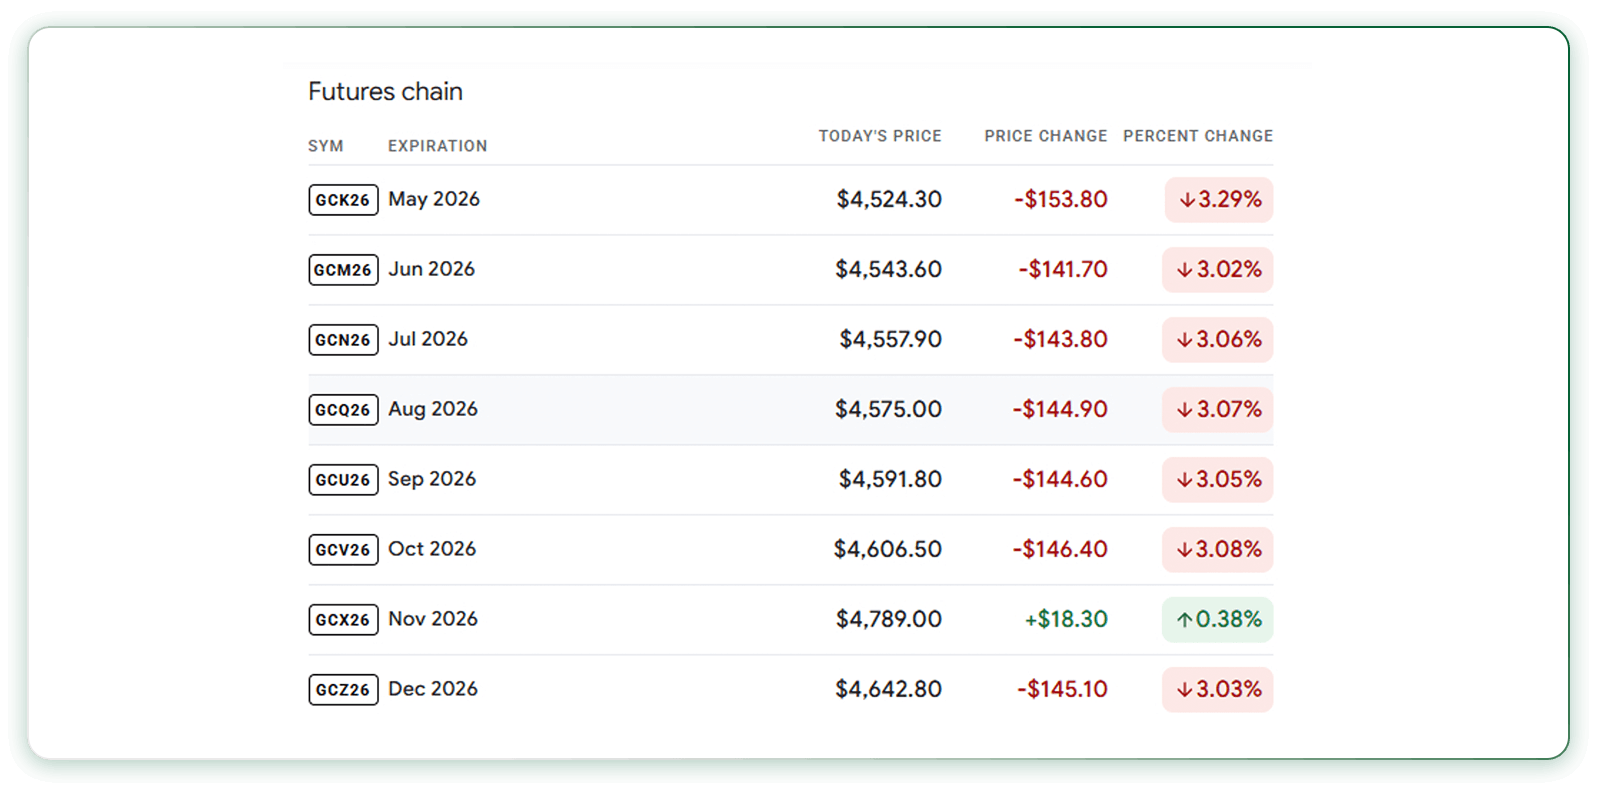Screen dimensions: 1600x806
Task: Select the GCN26 symbol badge
Action: click(343, 340)
